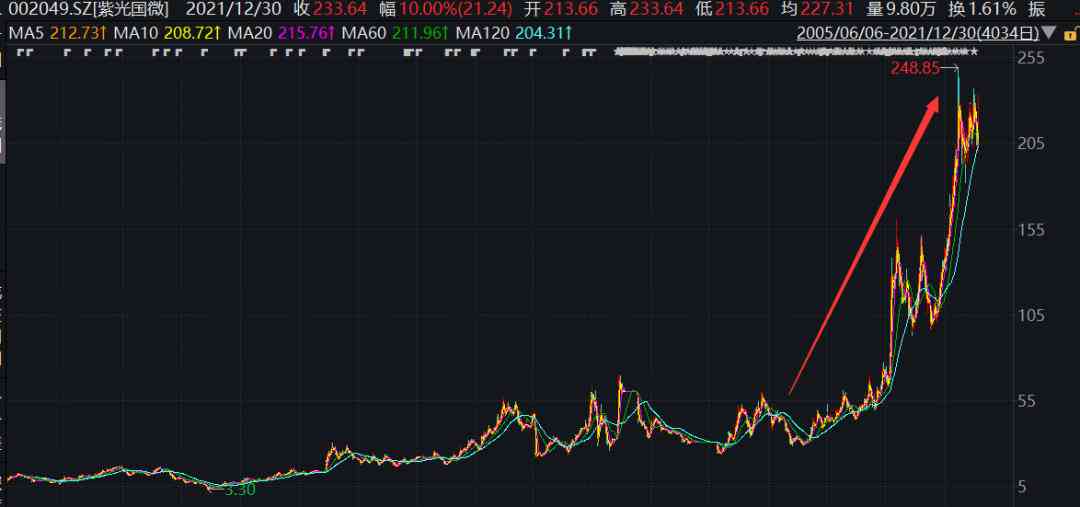The height and width of the screenshot is (507, 1080).
Task: Click the last white star marker in the top row
Action: 973,52
